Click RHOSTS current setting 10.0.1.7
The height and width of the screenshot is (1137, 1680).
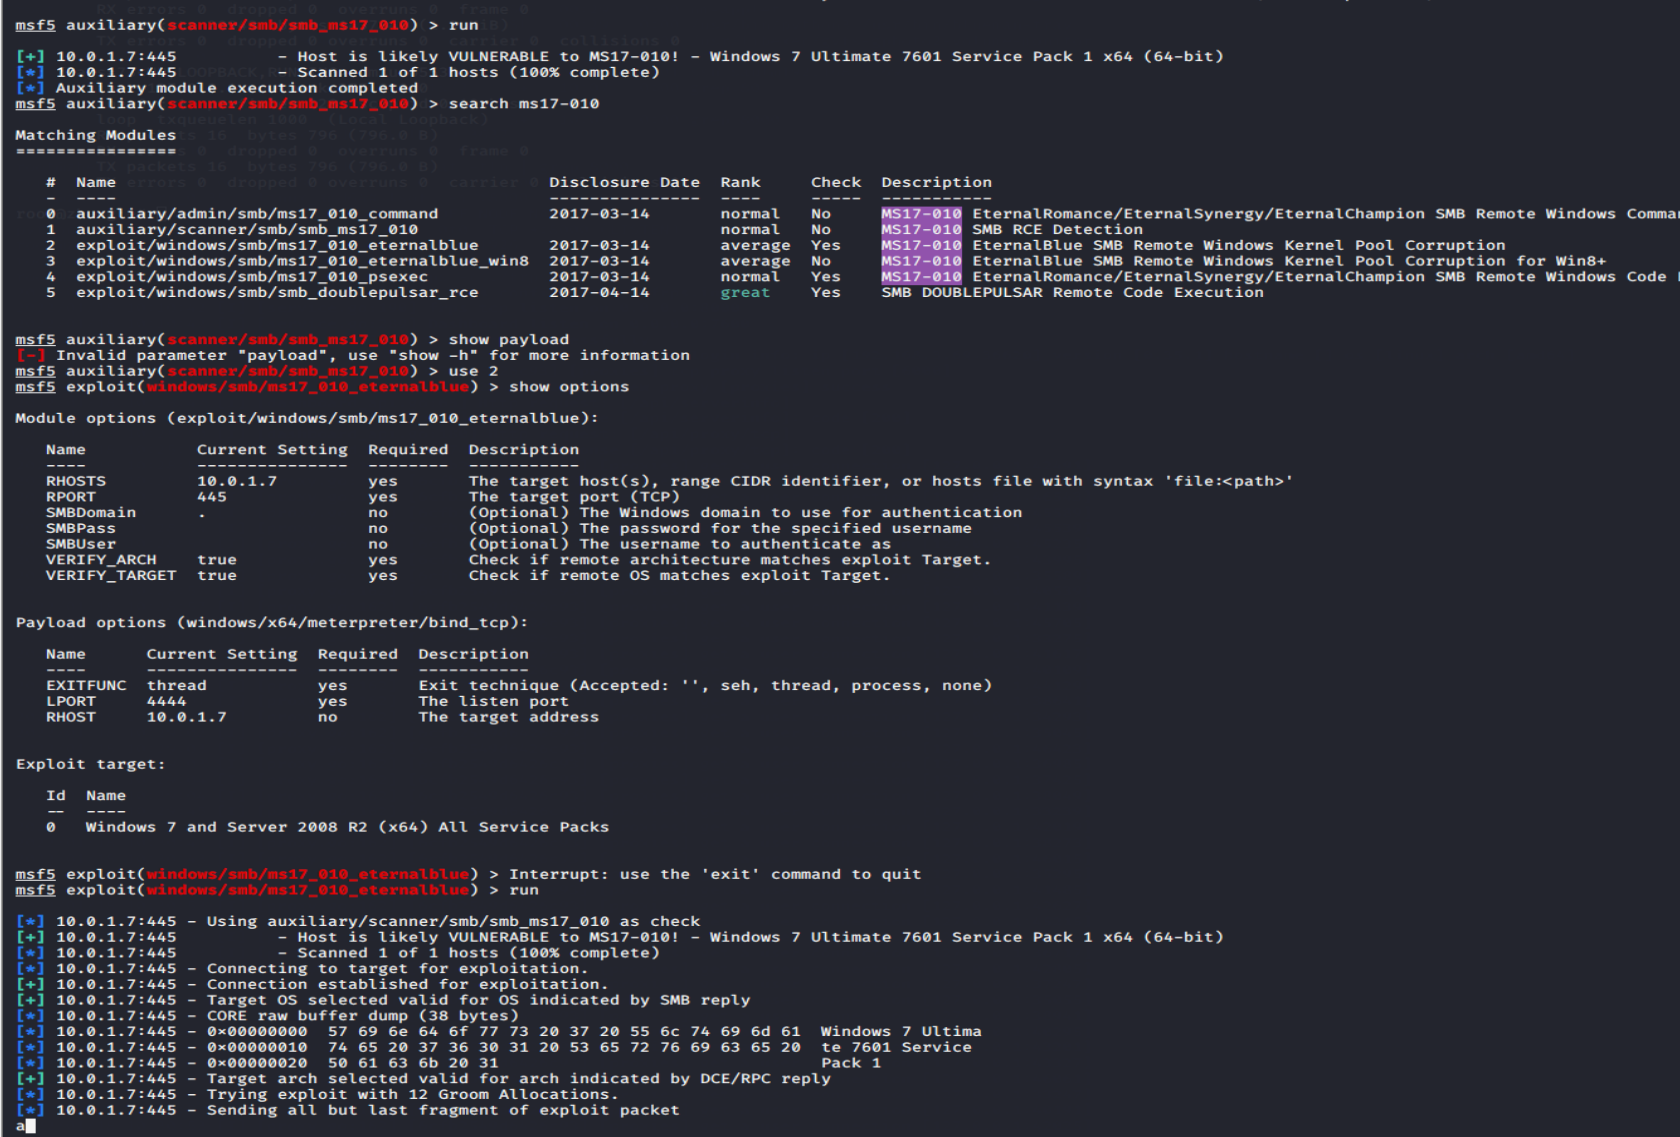[x=237, y=482]
